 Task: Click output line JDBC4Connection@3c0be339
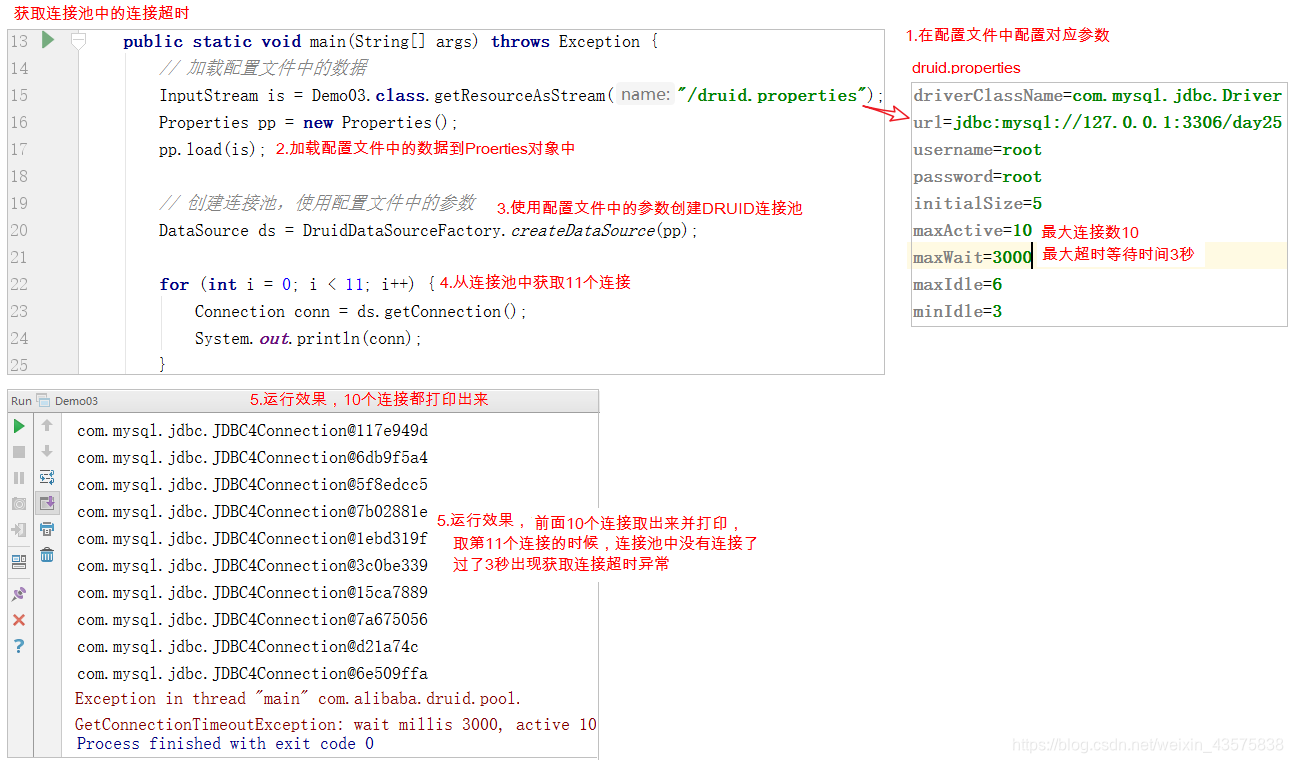click(x=252, y=566)
